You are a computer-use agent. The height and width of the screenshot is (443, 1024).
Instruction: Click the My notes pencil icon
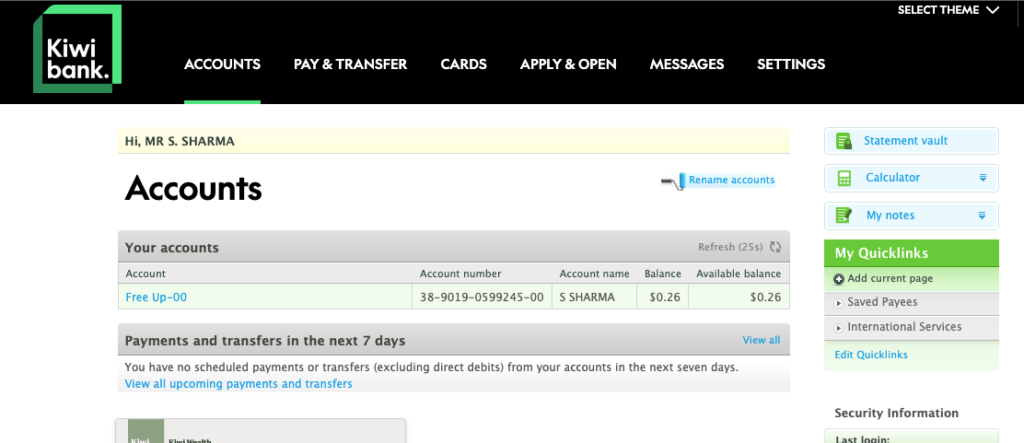click(844, 215)
